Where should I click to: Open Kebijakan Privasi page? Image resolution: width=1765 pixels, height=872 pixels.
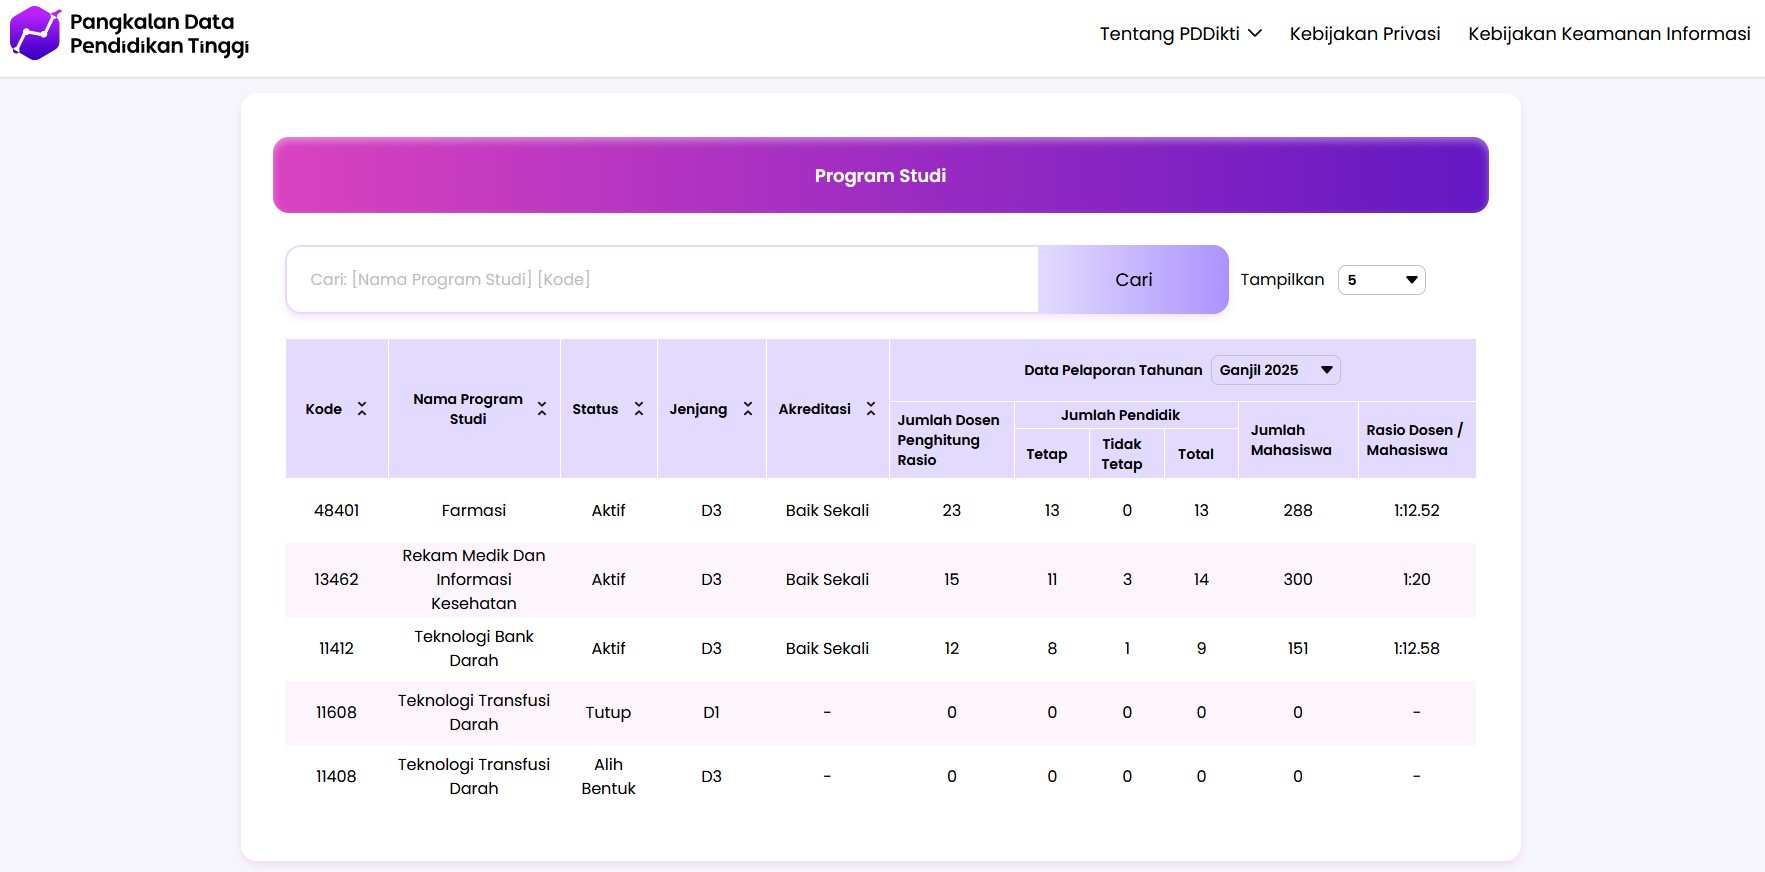click(x=1364, y=34)
